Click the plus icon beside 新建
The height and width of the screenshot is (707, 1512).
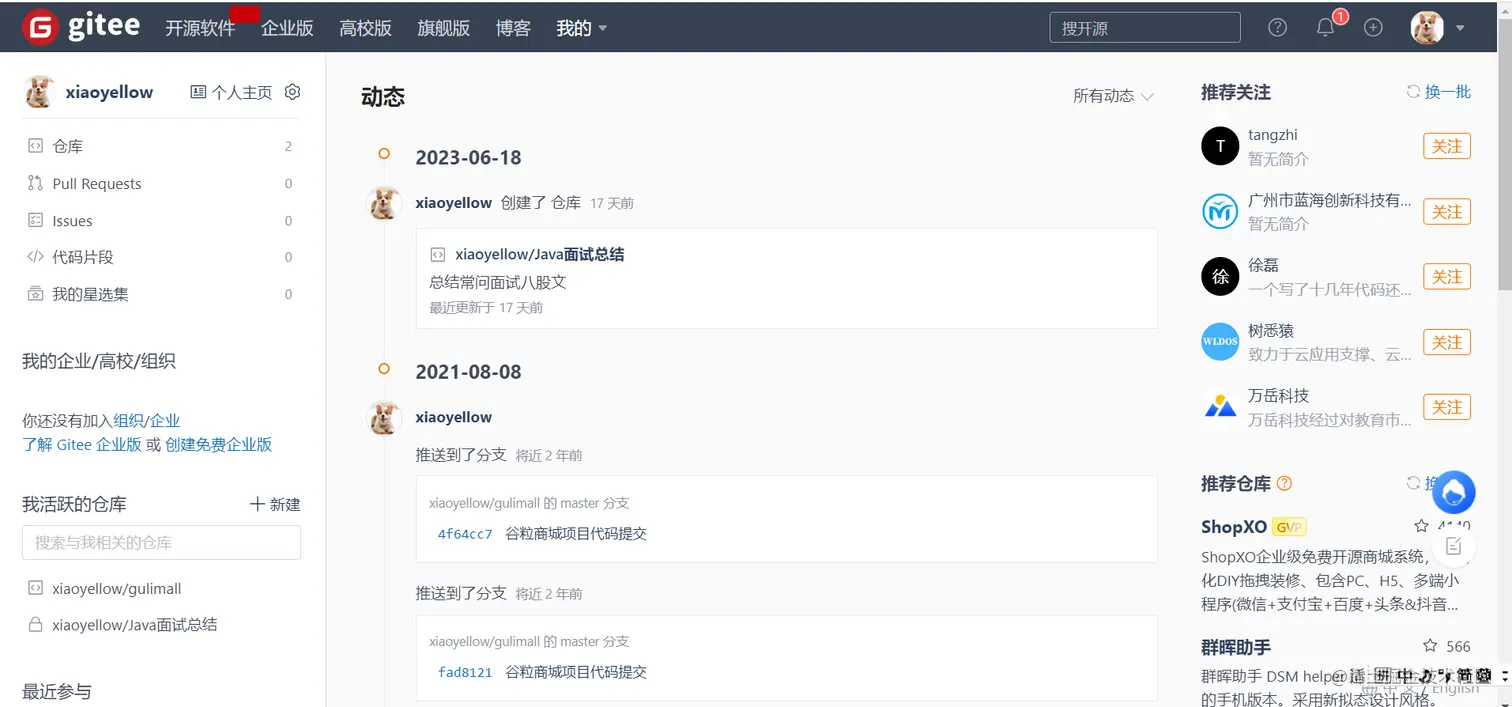coord(257,504)
